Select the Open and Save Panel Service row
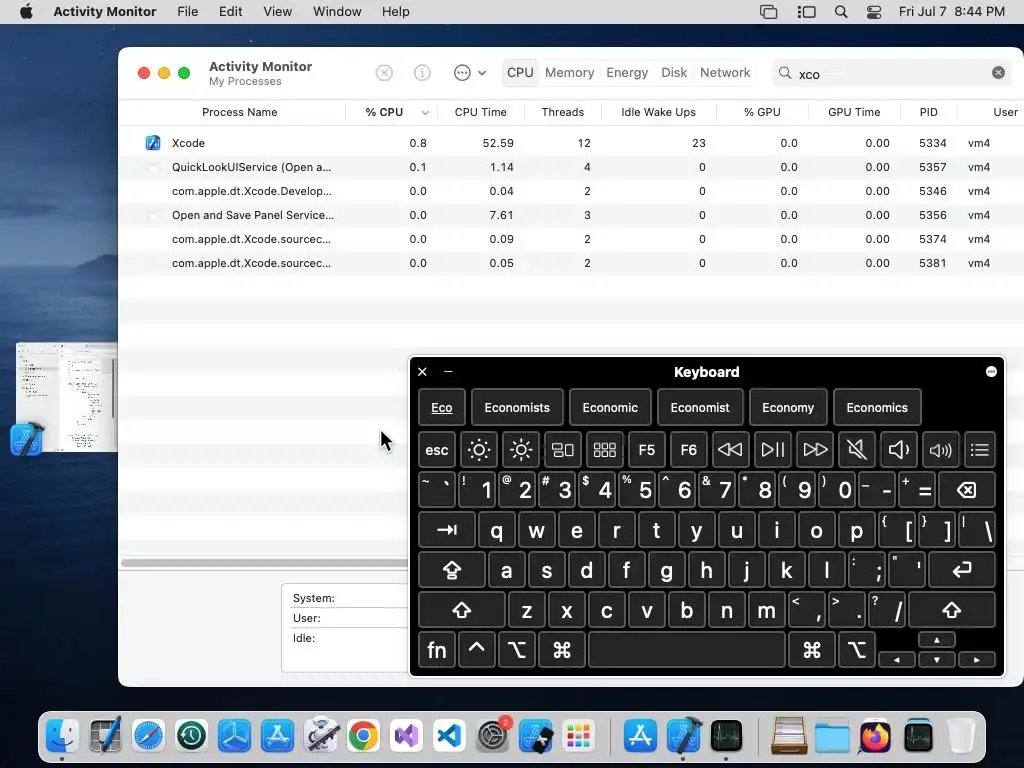Screen dimensions: 1024x768 point(571,215)
